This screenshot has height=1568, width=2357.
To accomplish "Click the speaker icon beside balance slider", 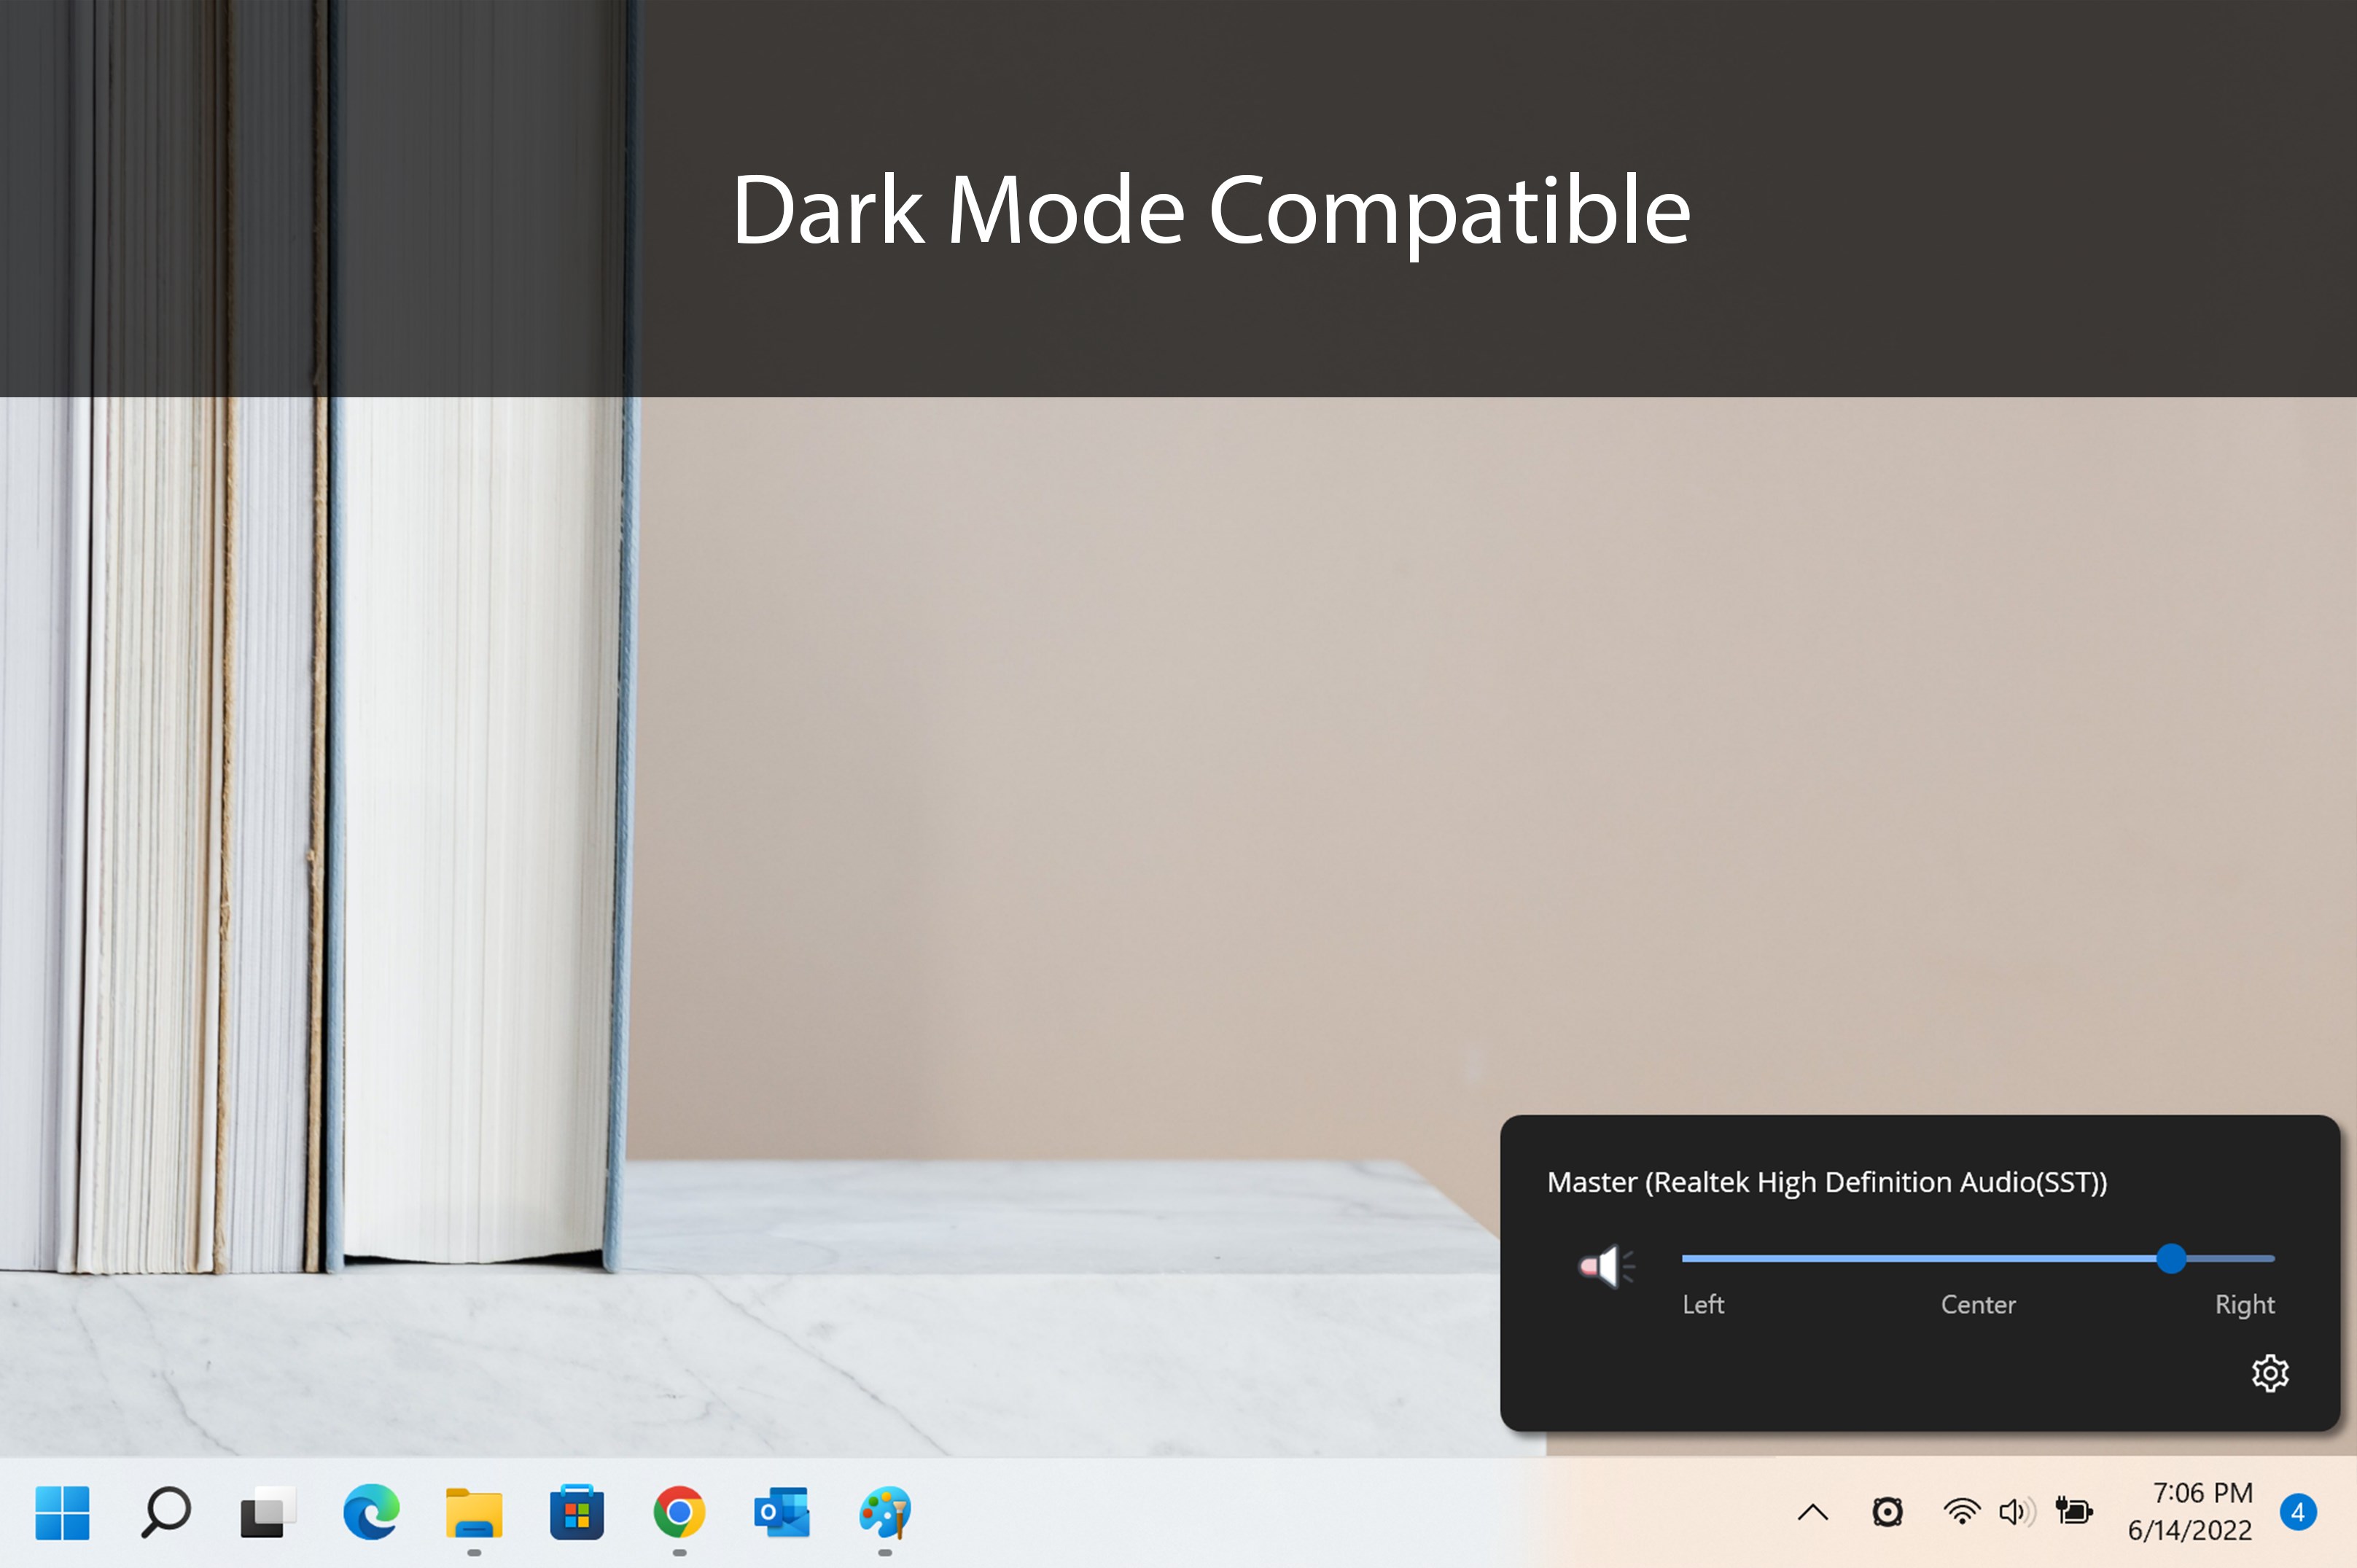I will pyautogui.click(x=1606, y=1266).
